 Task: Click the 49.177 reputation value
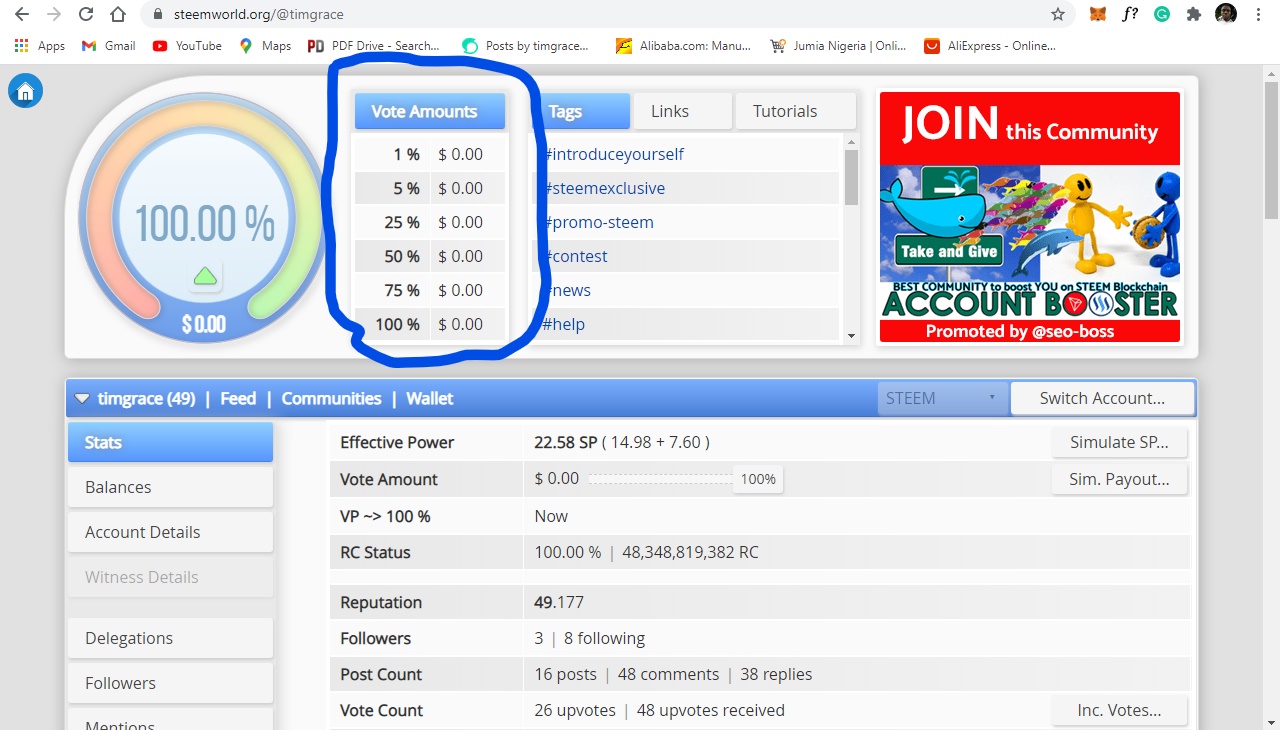tap(559, 602)
